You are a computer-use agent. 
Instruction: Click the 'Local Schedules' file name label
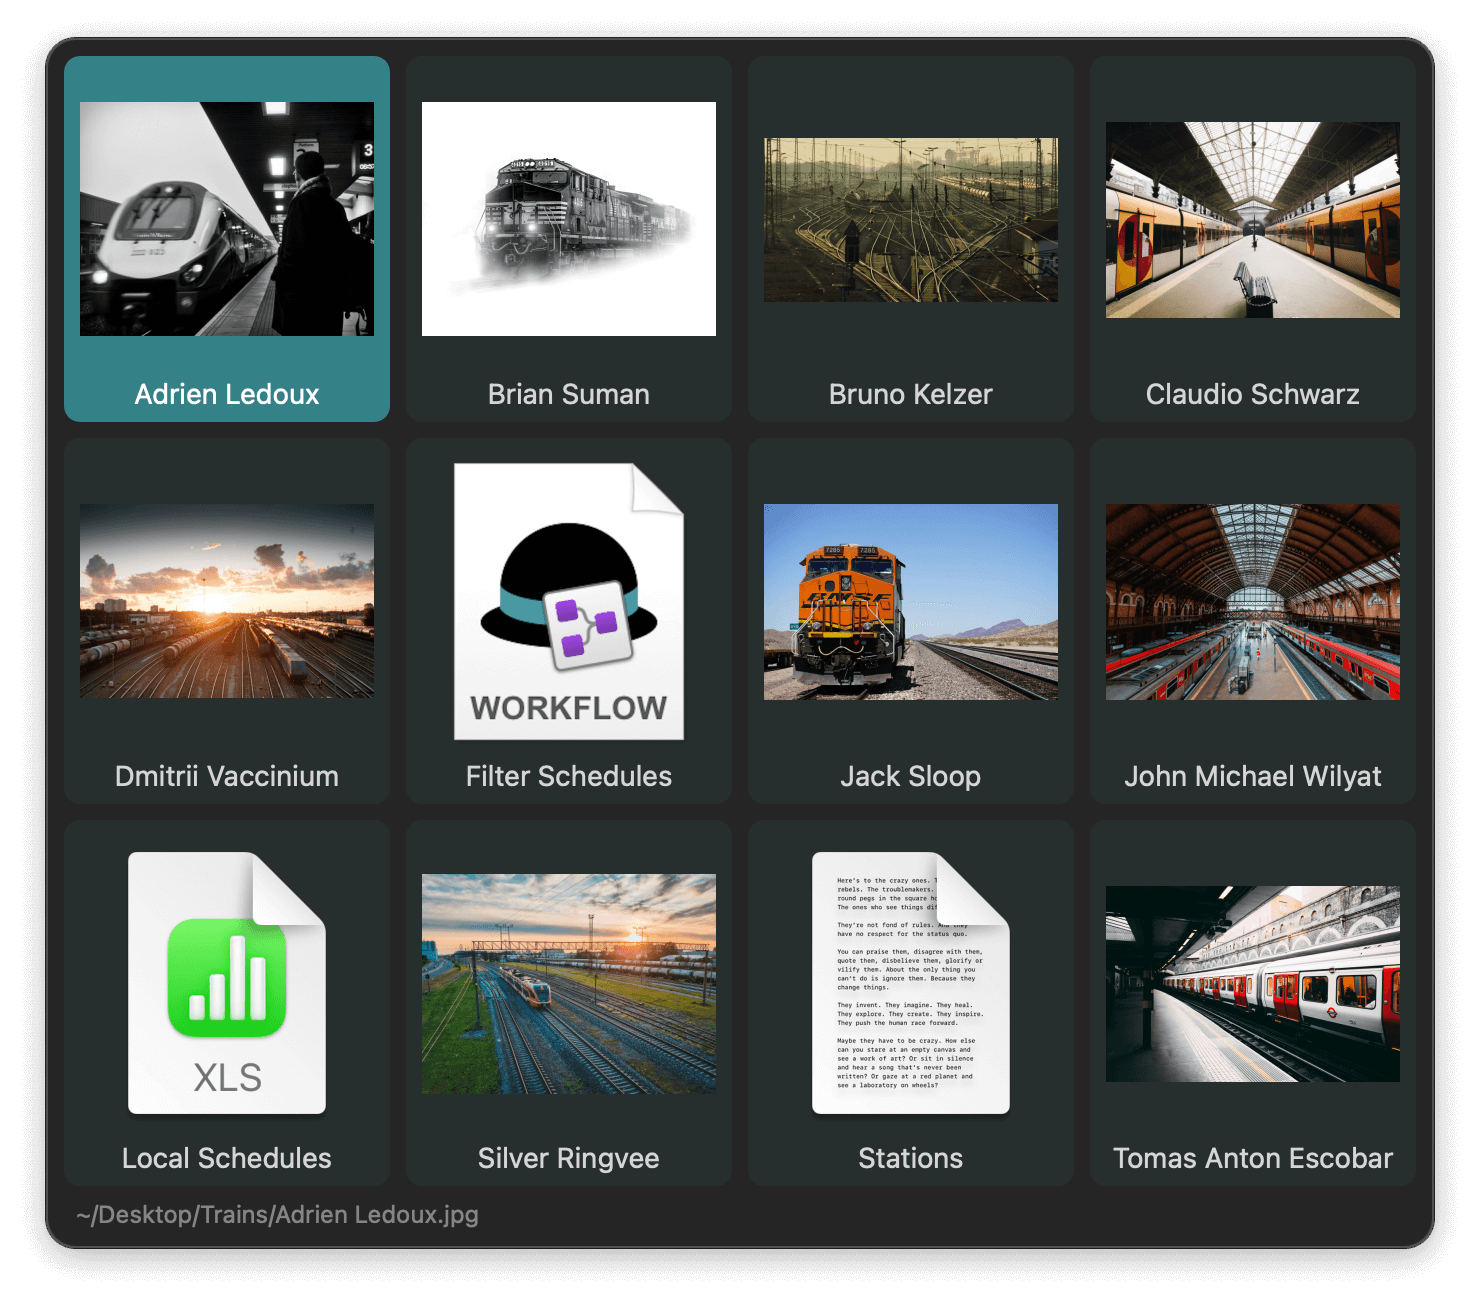pyautogui.click(x=227, y=1158)
